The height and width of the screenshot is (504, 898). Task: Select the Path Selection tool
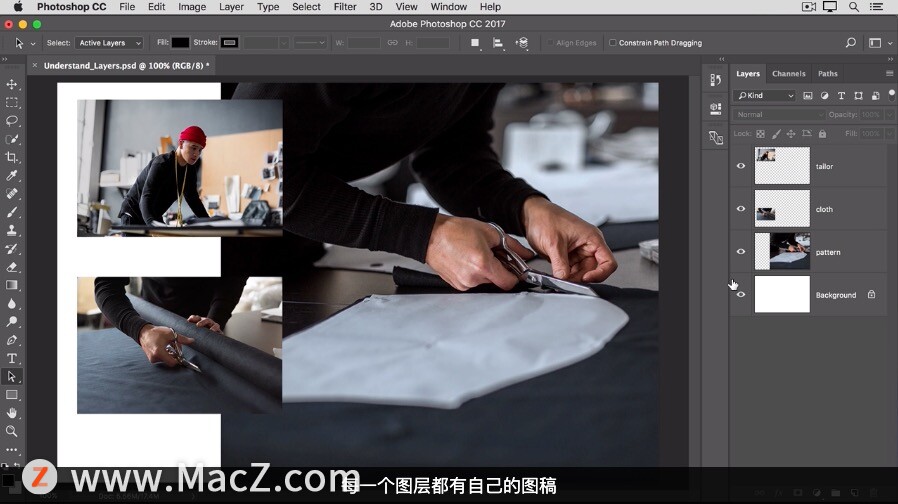[x=11, y=376]
